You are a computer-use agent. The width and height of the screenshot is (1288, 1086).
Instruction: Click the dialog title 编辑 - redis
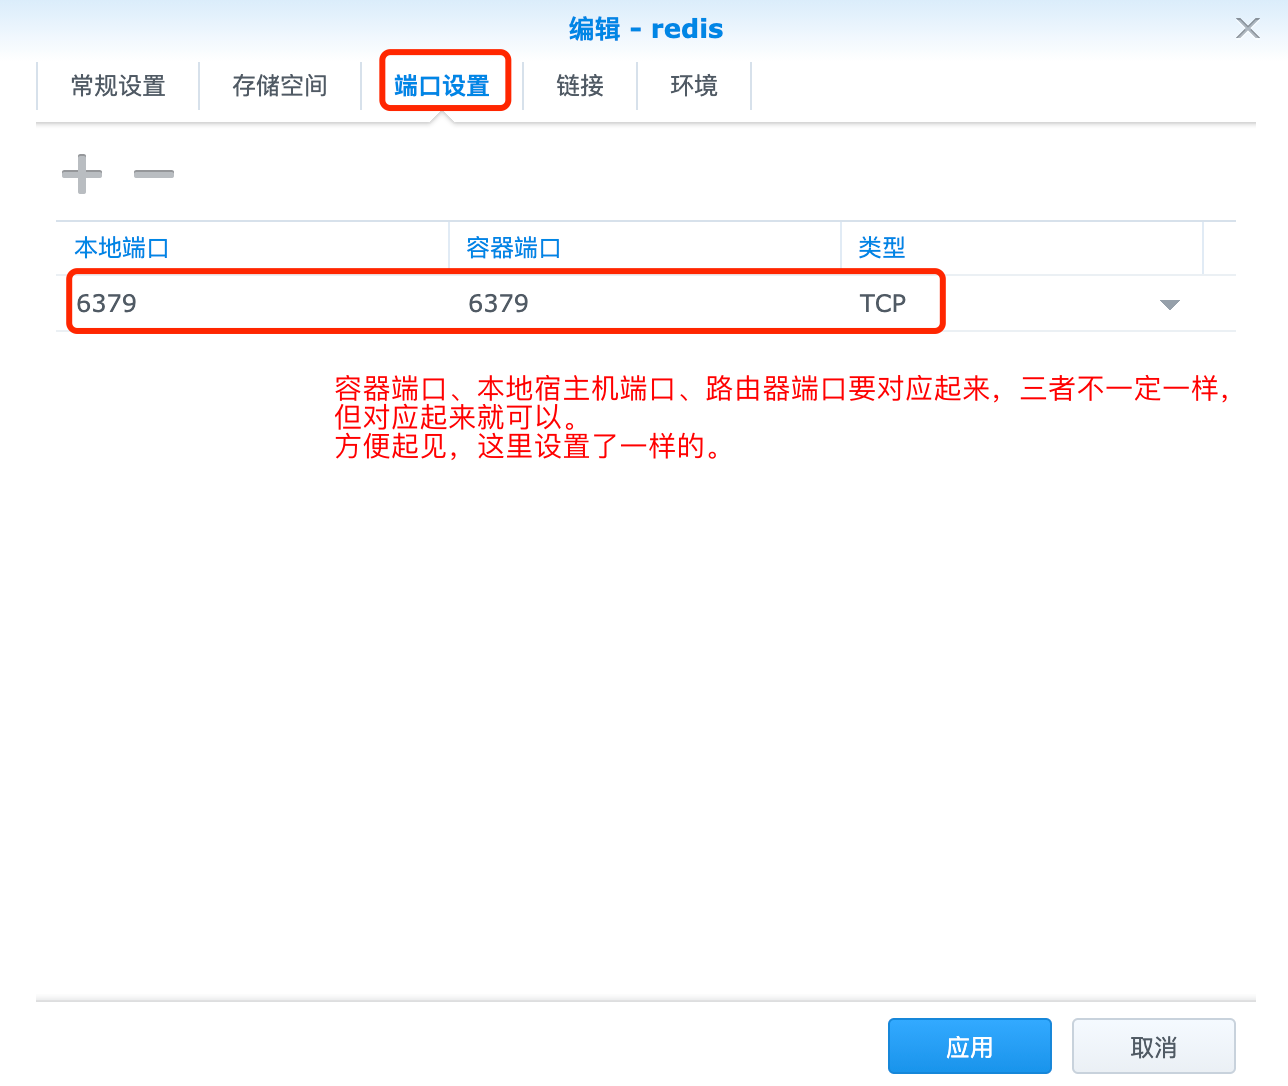coord(646,29)
